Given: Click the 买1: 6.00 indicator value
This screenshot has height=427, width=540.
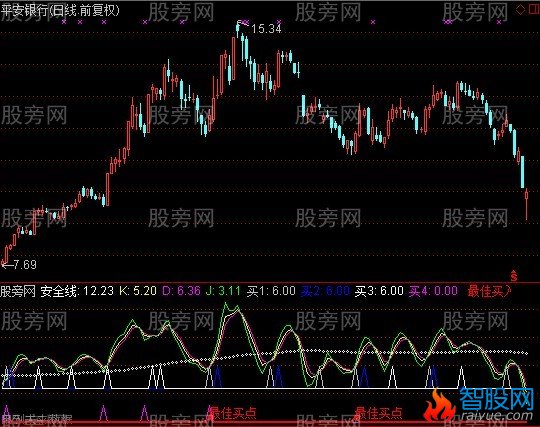Looking at the screenshot, I should 271,291.
